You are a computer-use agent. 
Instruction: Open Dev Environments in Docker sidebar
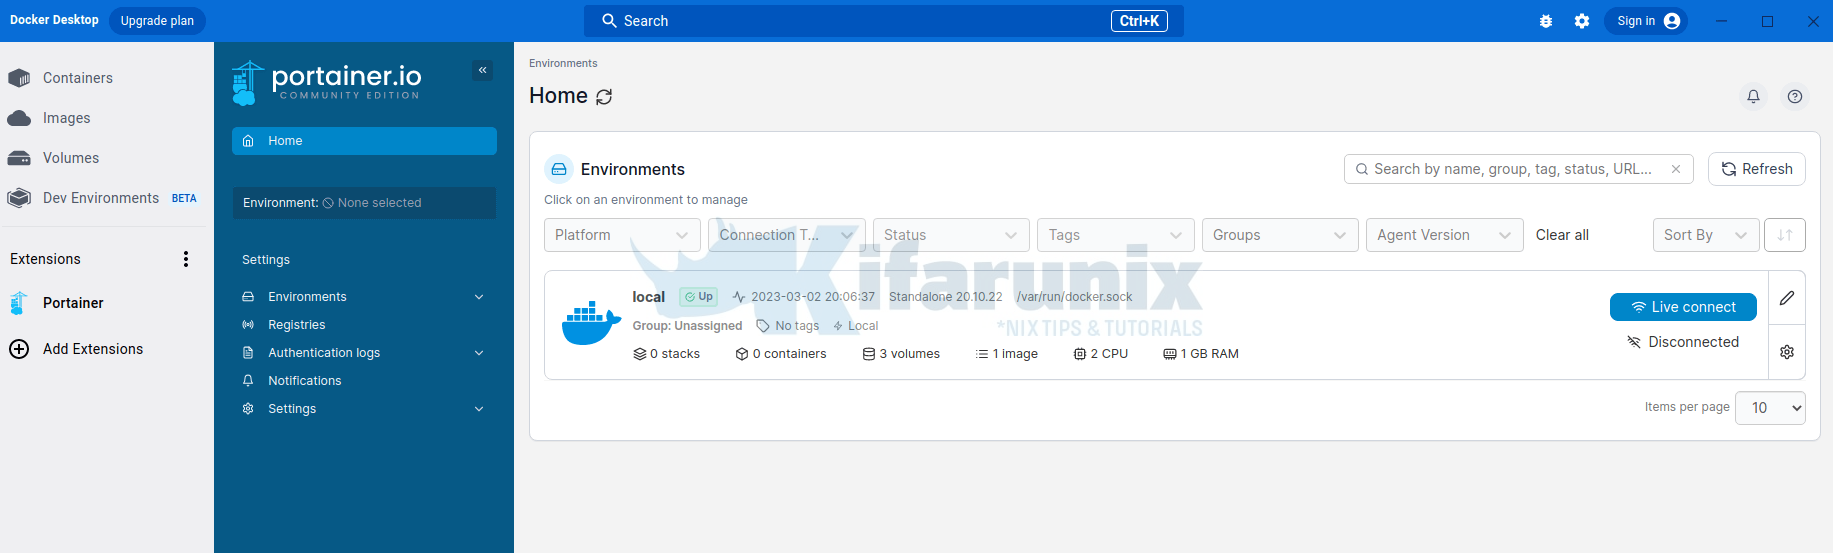click(x=101, y=198)
